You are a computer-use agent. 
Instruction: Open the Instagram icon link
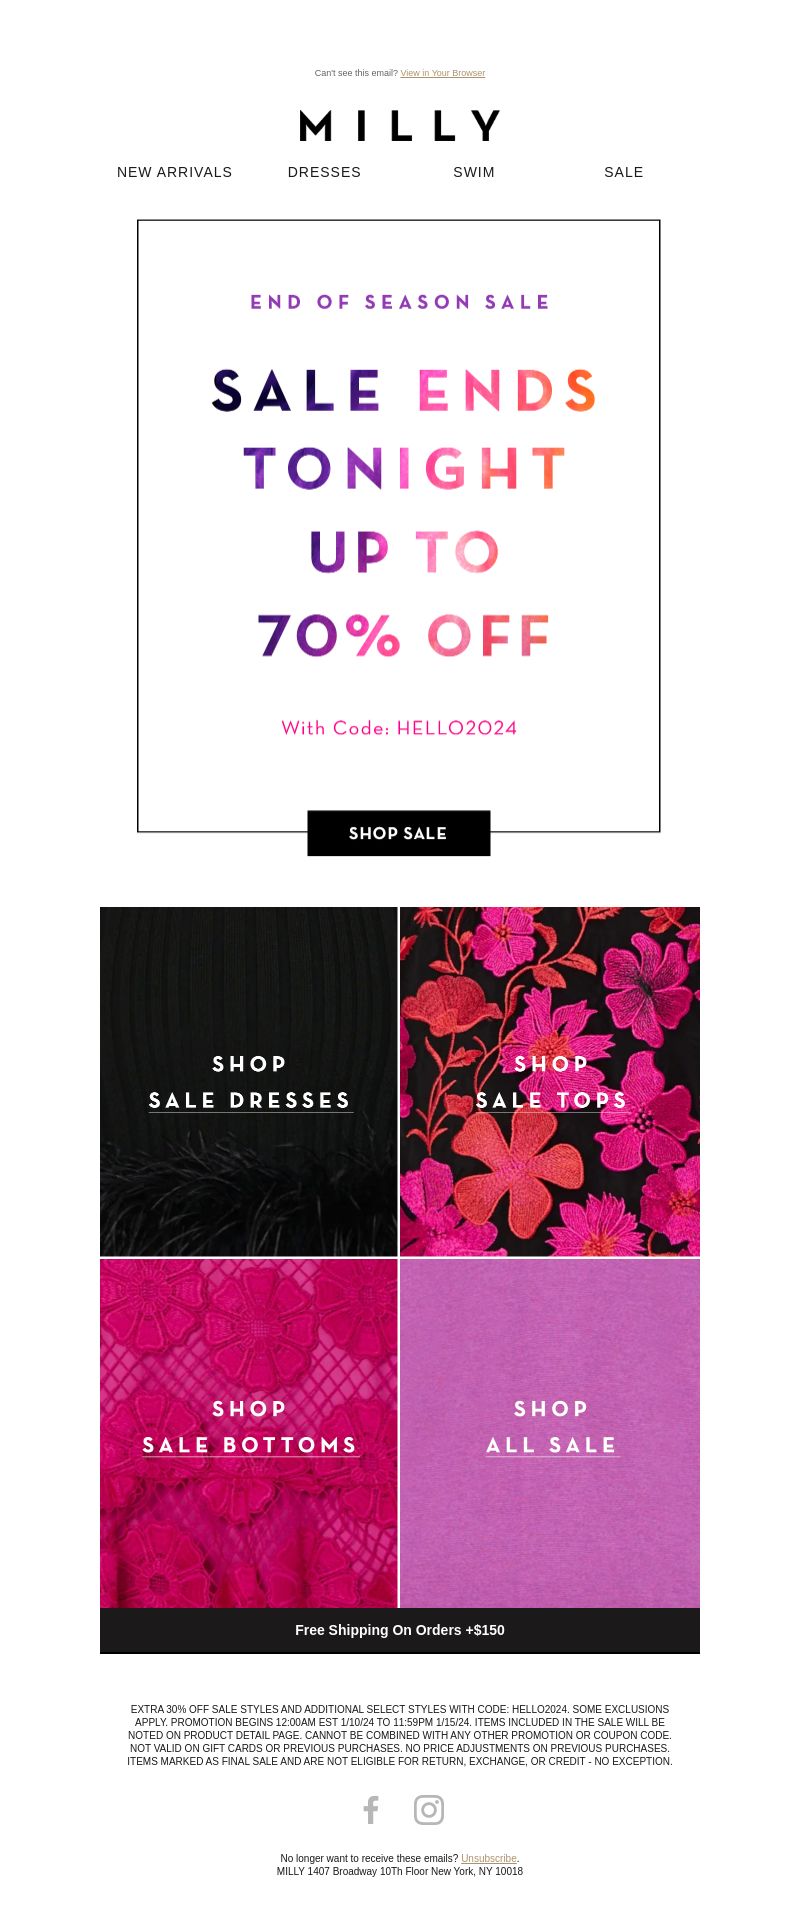(x=429, y=1809)
